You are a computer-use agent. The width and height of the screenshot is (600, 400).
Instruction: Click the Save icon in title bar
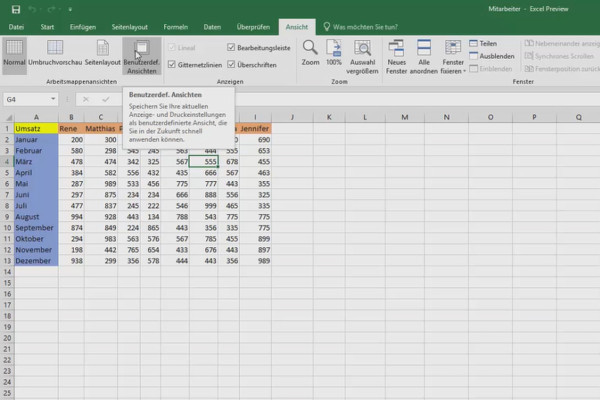click(x=16, y=9)
